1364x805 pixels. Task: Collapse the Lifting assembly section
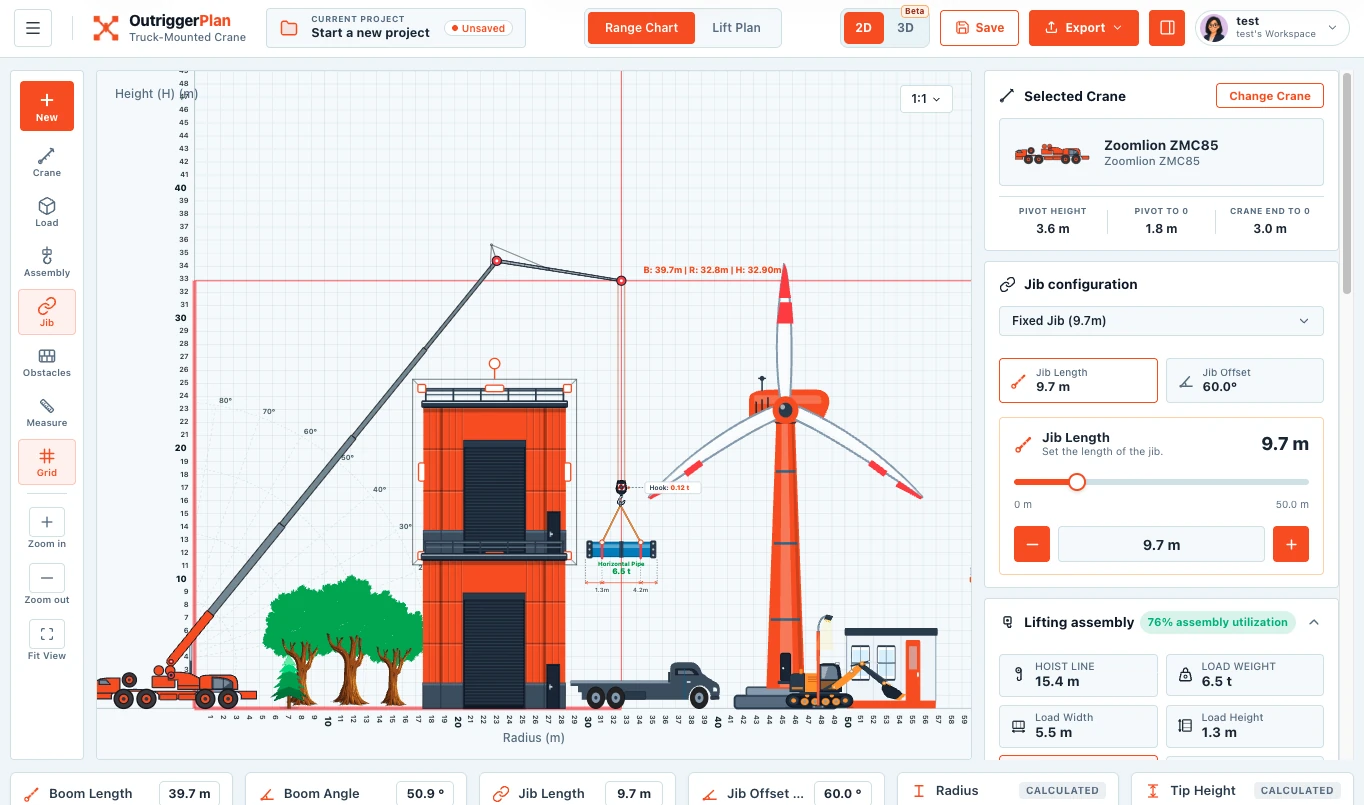click(x=1314, y=622)
